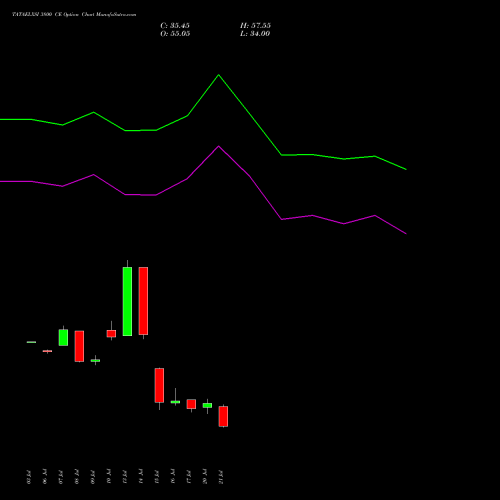Select the 15 Jul date label
Image resolution: width=500 pixels, height=500 pixels.
tap(157, 477)
